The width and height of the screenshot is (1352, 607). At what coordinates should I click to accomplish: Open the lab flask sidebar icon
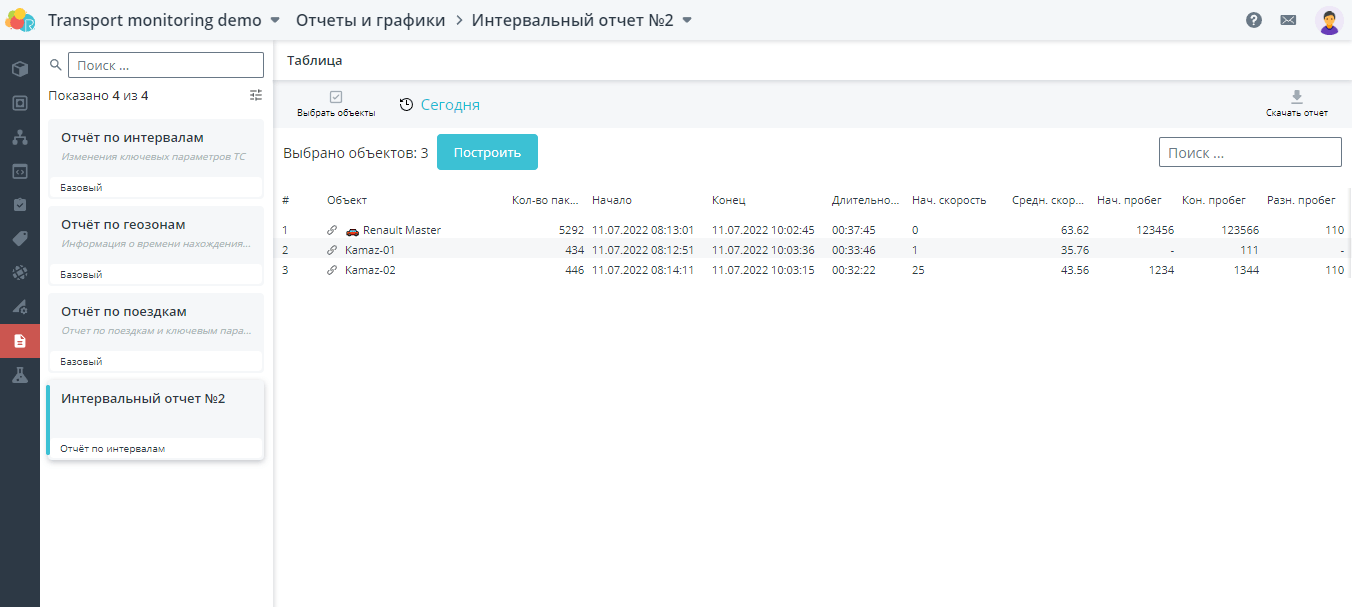coord(19,375)
